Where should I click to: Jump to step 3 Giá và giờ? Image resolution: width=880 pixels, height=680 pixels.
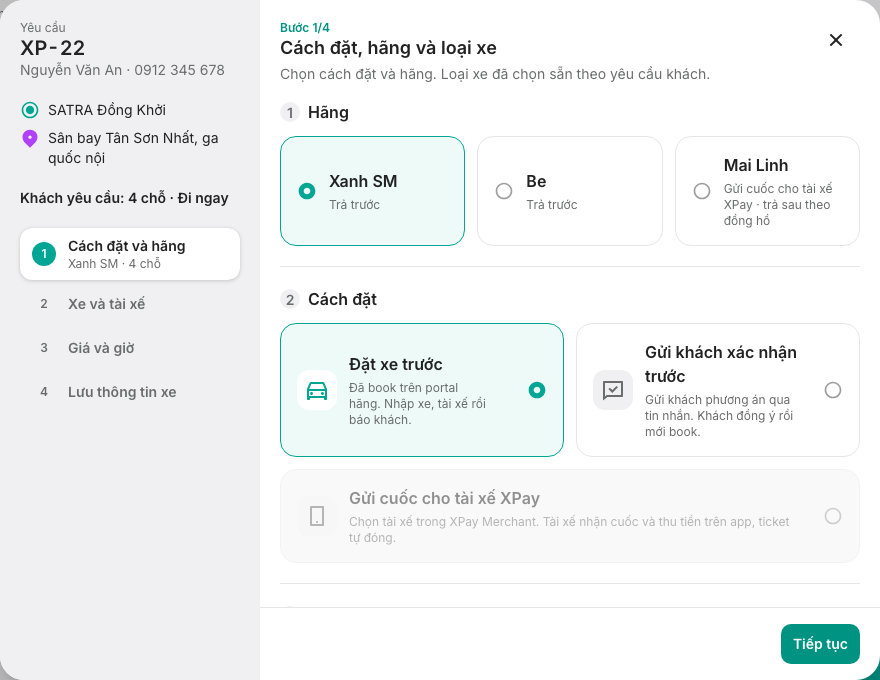tap(130, 348)
